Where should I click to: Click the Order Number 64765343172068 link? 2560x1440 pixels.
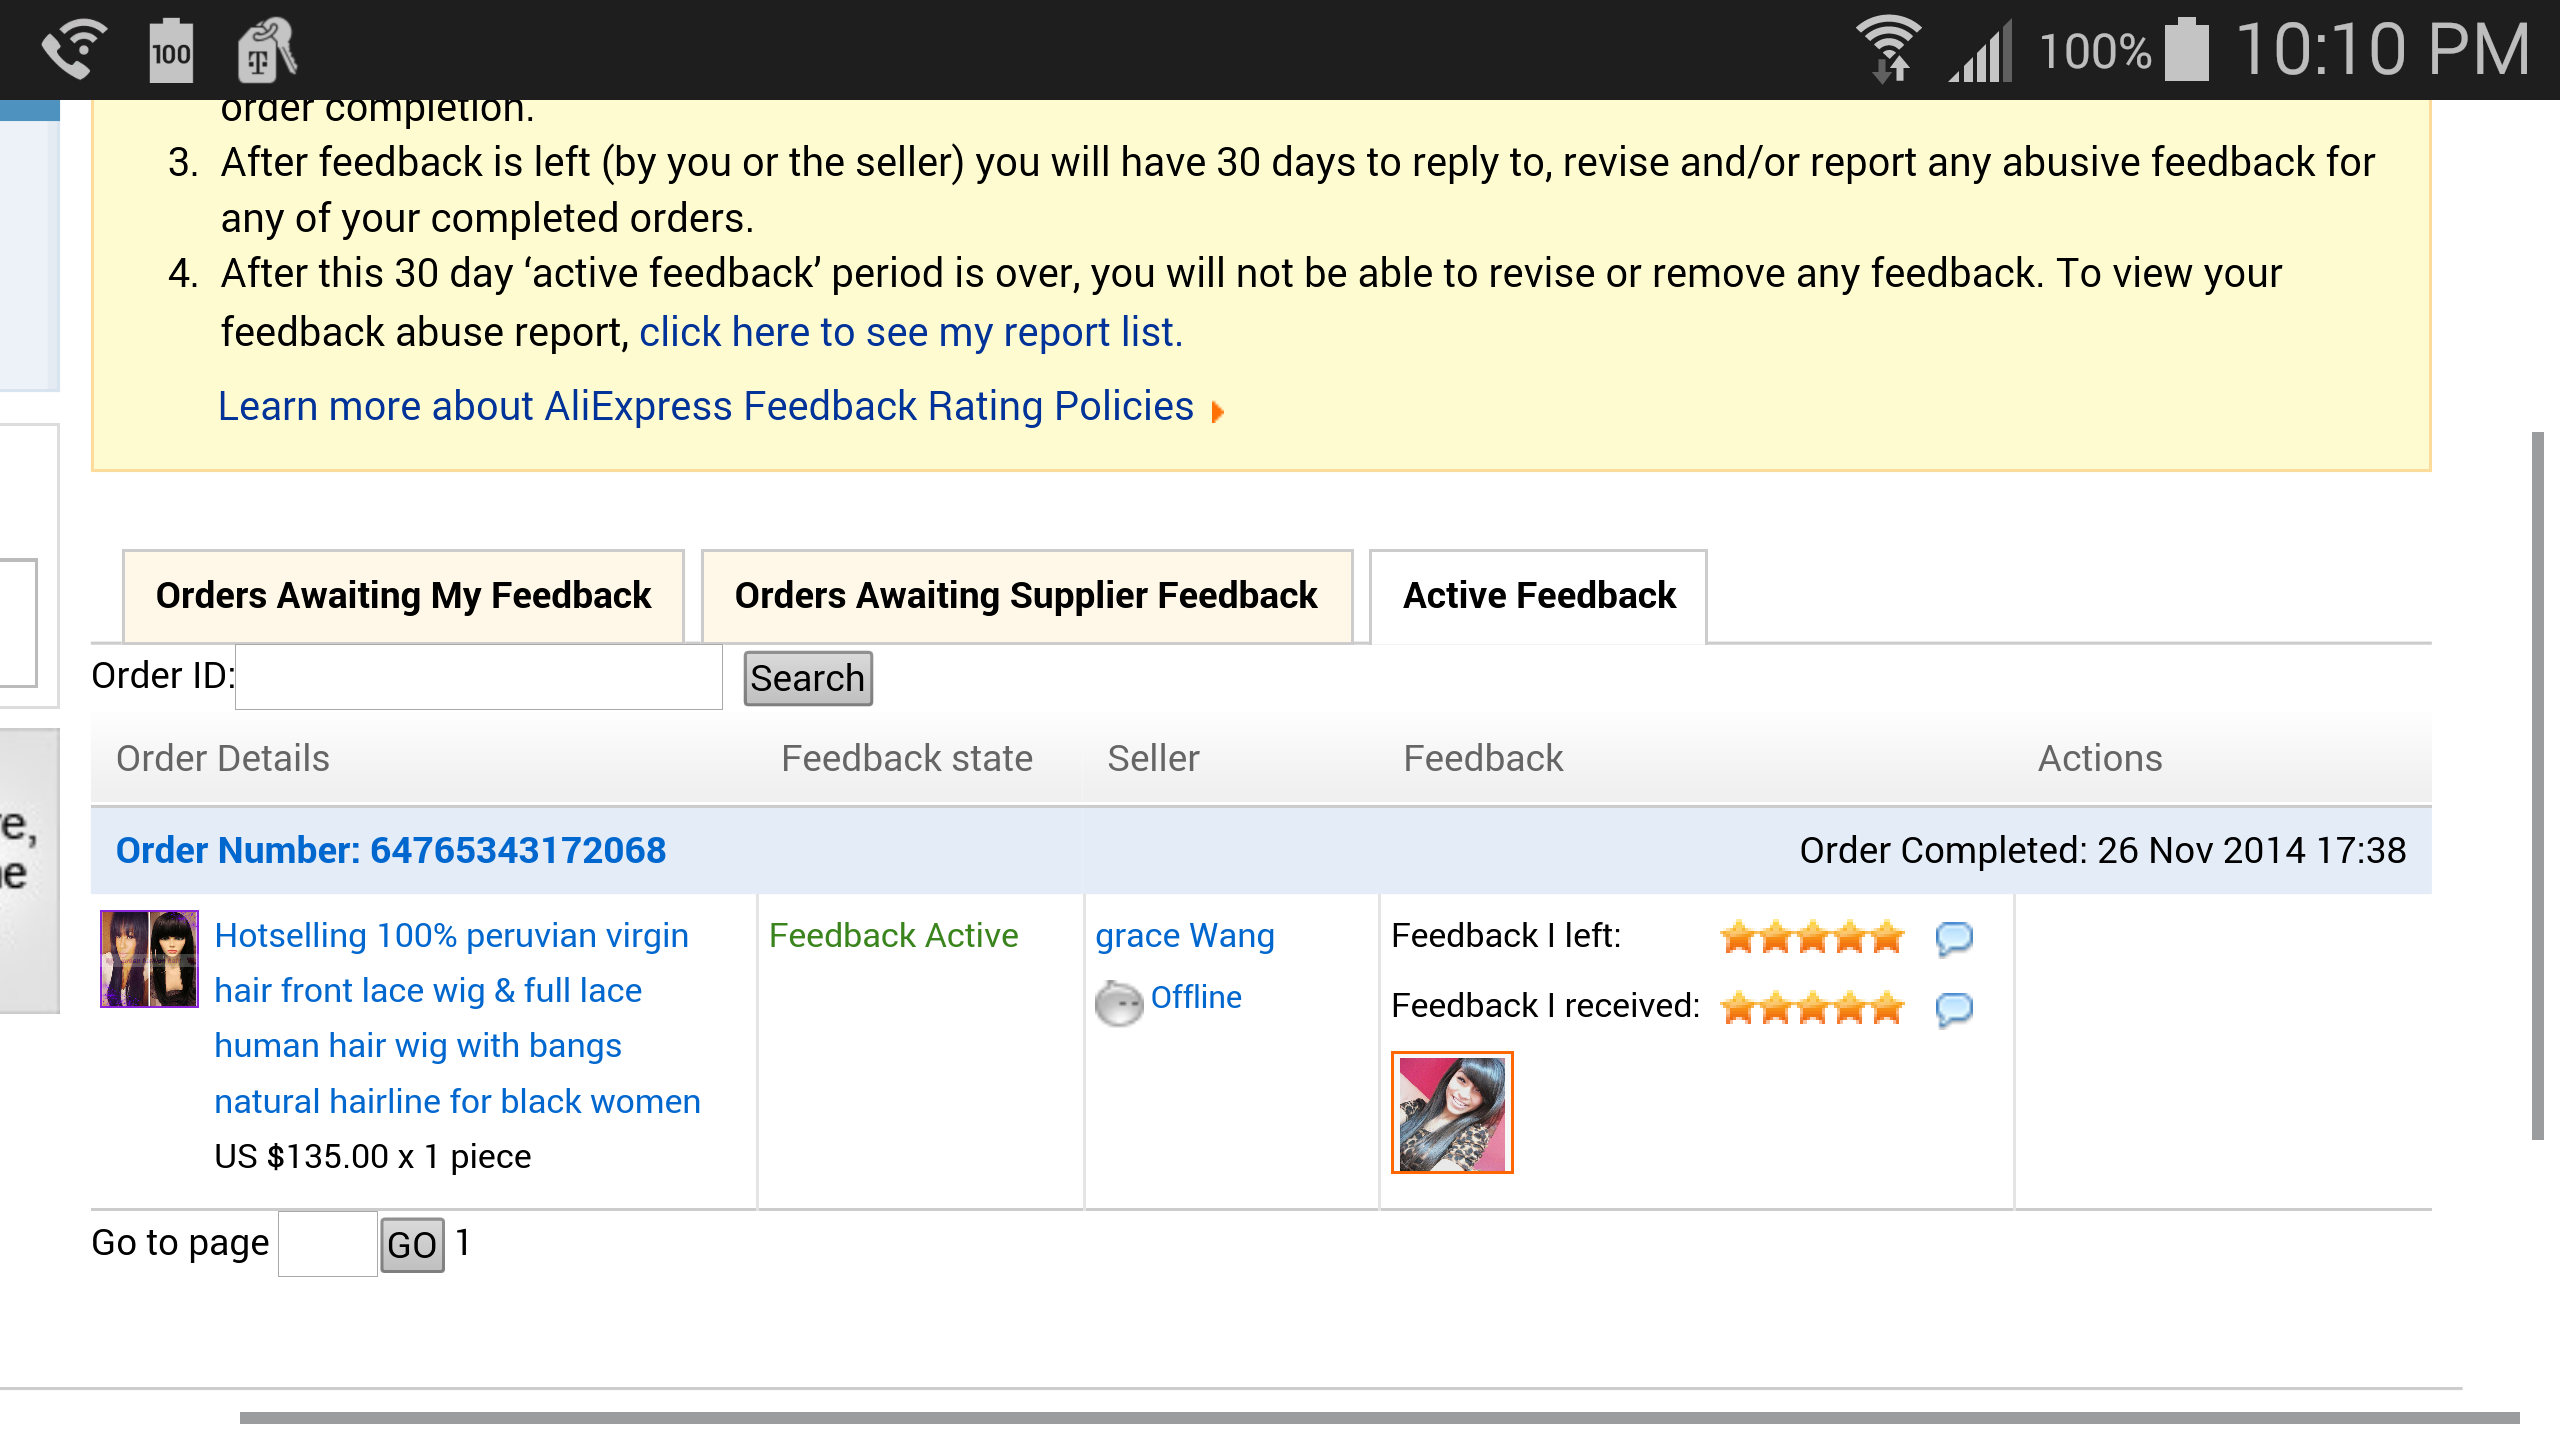(x=389, y=851)
